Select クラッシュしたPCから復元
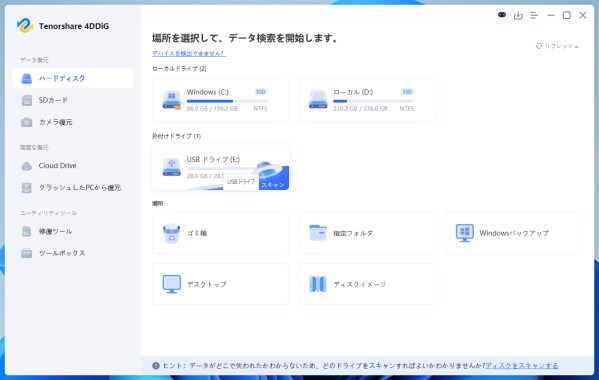 (x=73, y=188)
